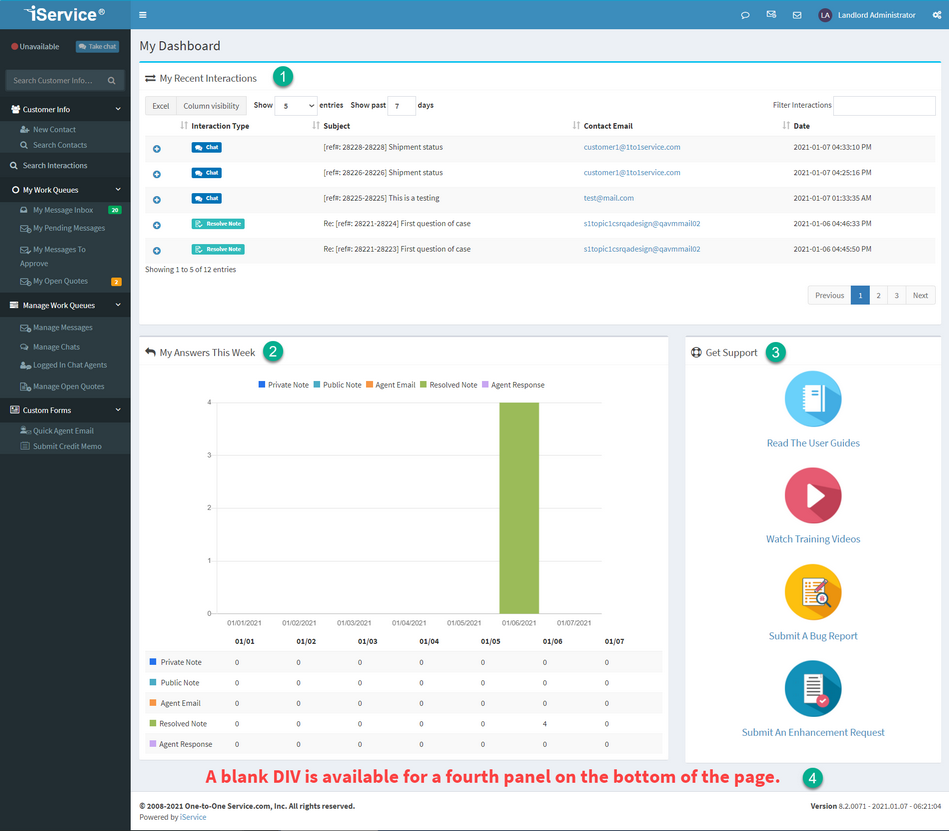949x831 pixels.
Task: Click the Filter Interactions input field
Action: click(x=884, y=106)
